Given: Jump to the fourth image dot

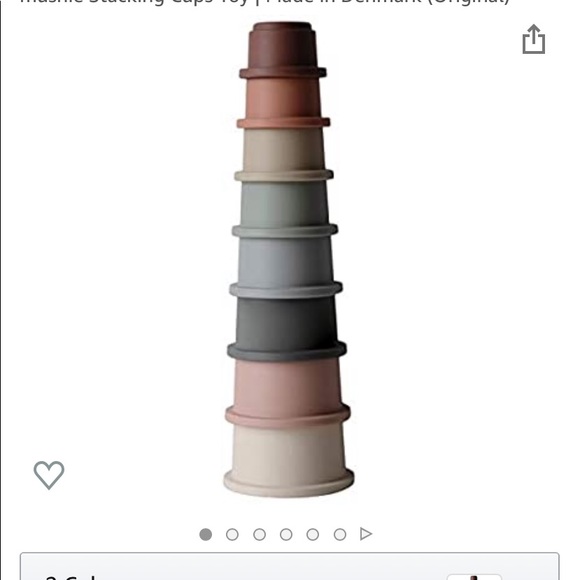Looking at the screenshot, I should [x=286, y=535].
